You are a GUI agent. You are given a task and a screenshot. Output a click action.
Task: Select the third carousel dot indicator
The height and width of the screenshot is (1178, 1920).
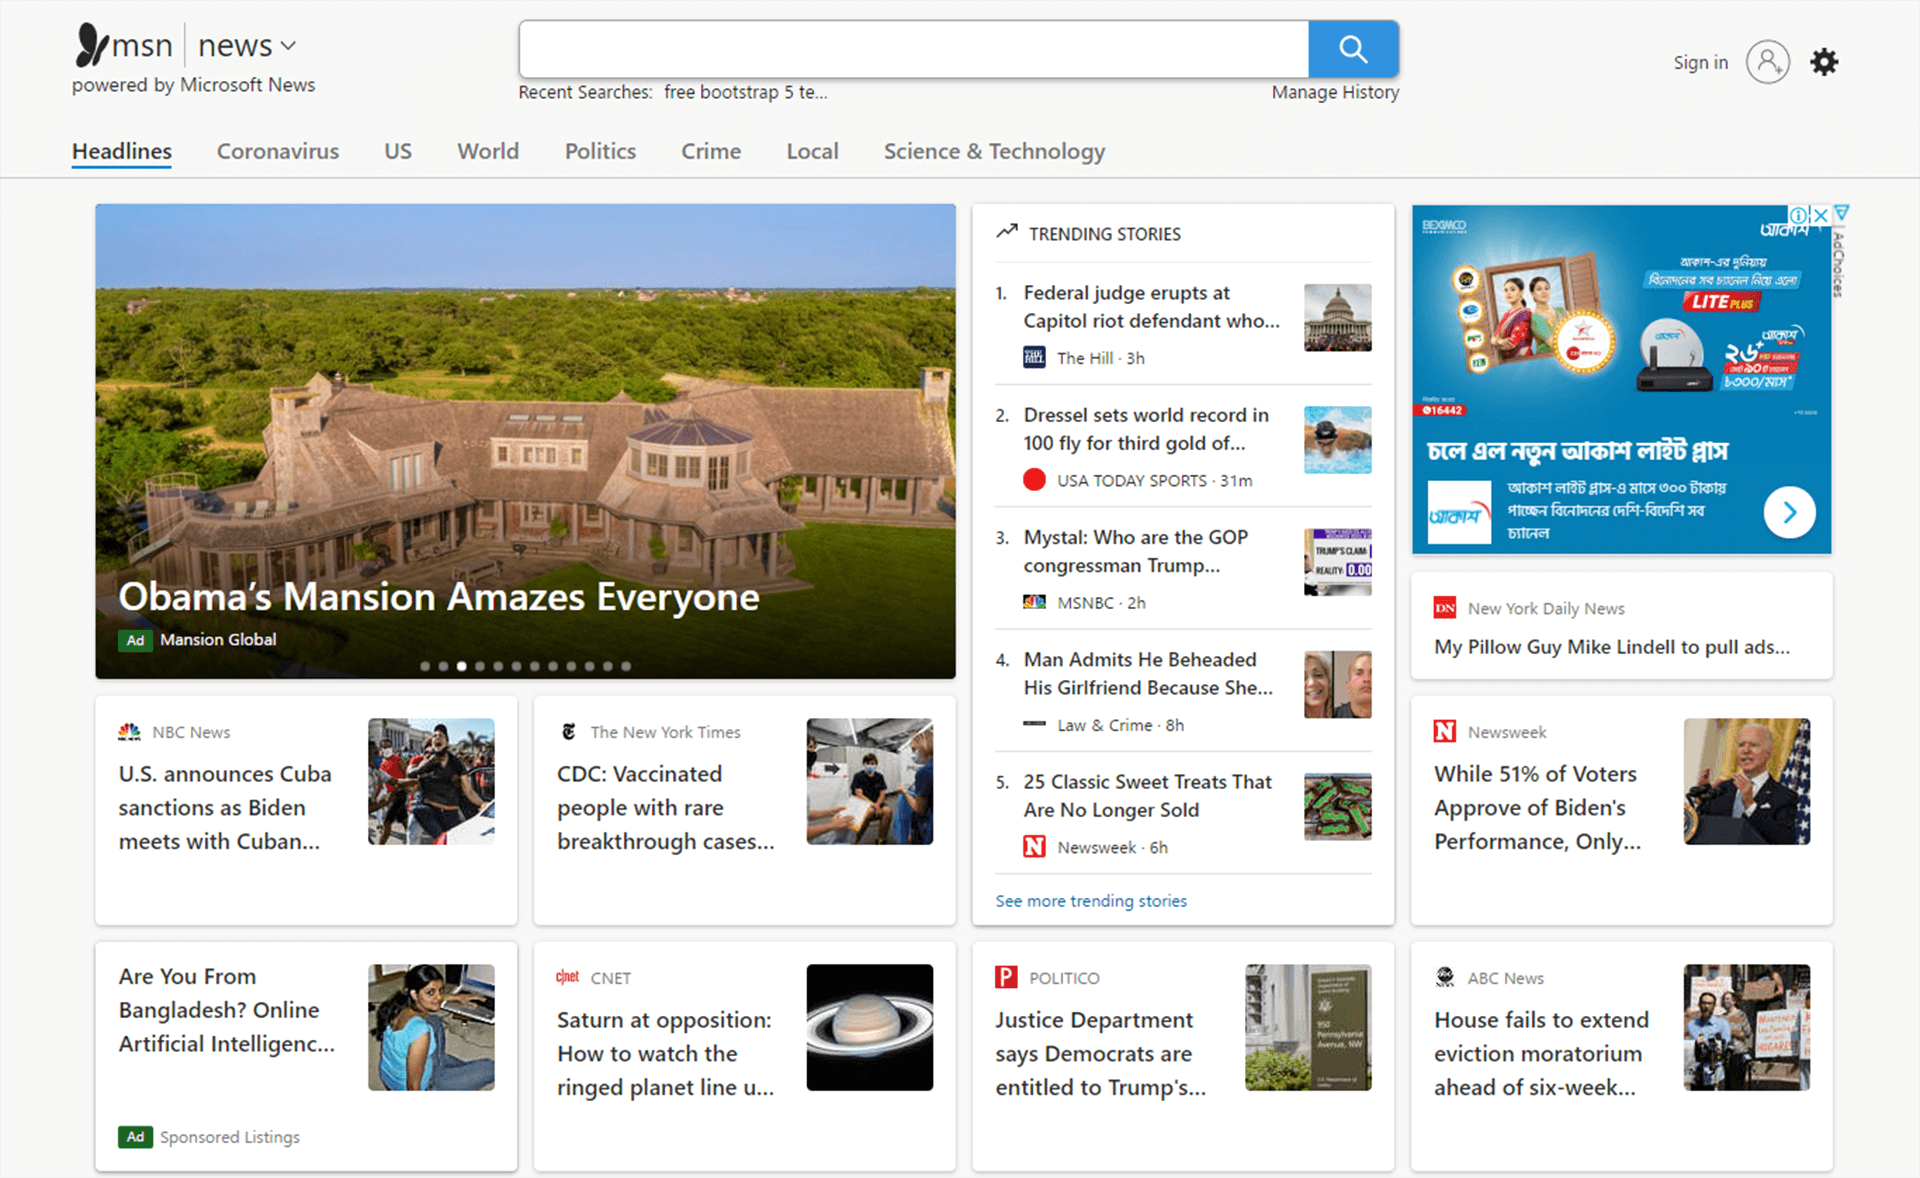click(x=461, y=666)
